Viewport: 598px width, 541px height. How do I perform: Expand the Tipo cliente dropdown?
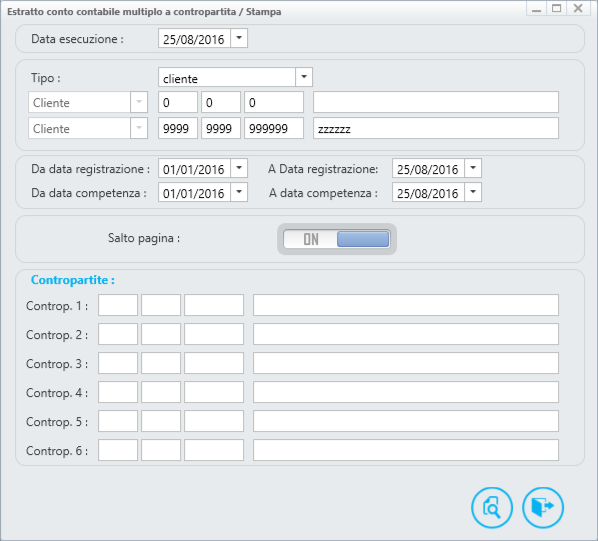tap(304, 77)
